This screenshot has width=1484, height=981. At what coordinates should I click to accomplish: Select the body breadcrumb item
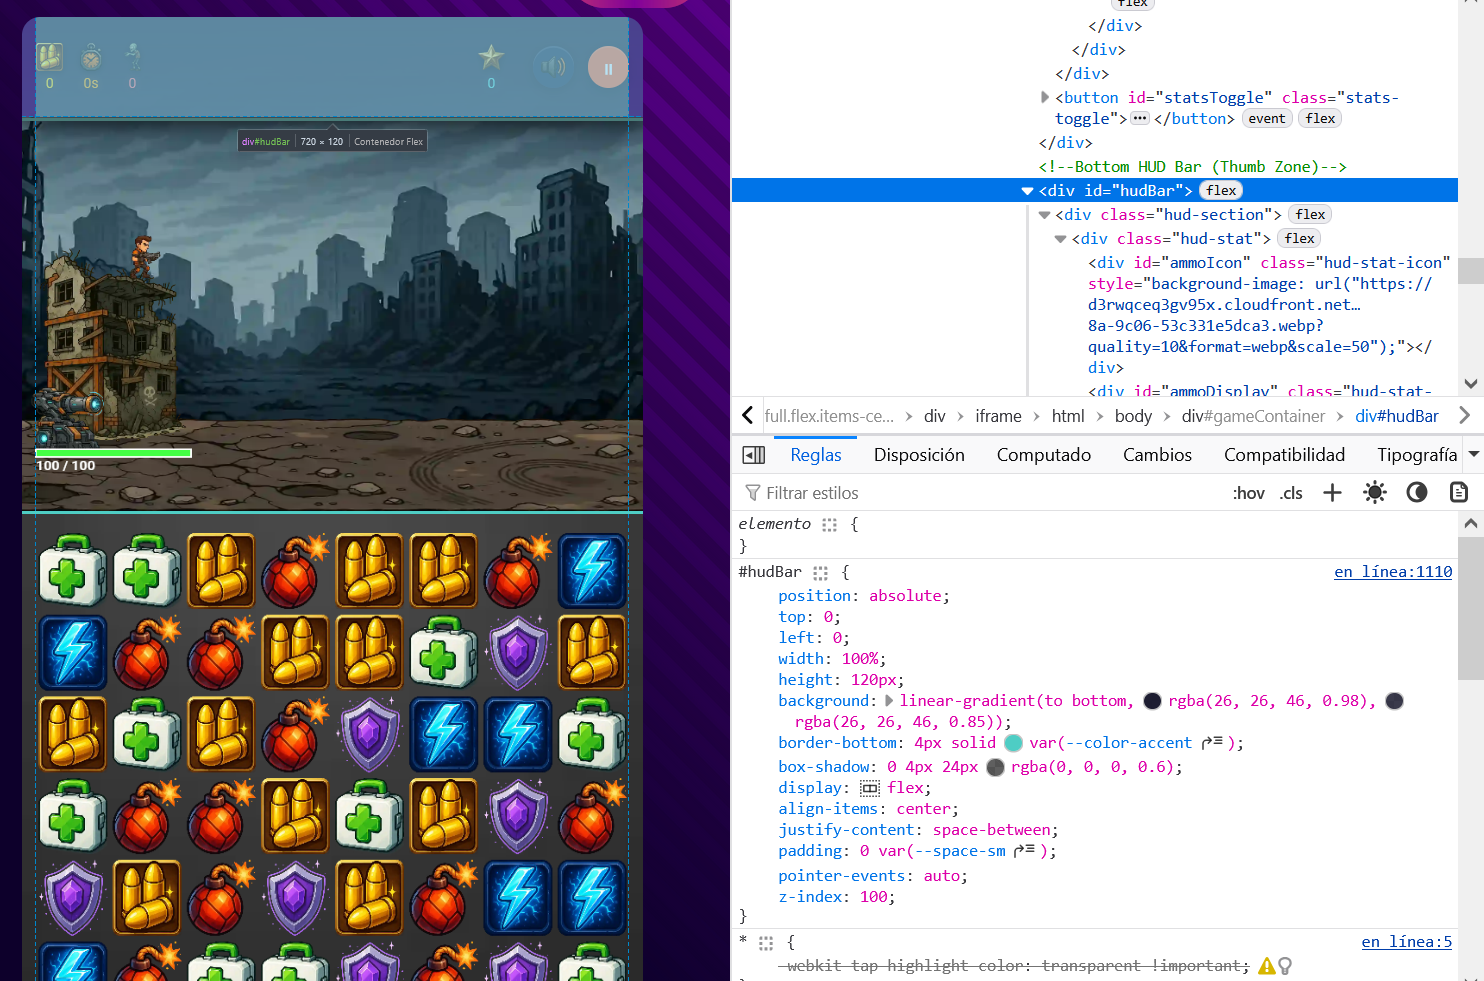tap(1133, 416)
